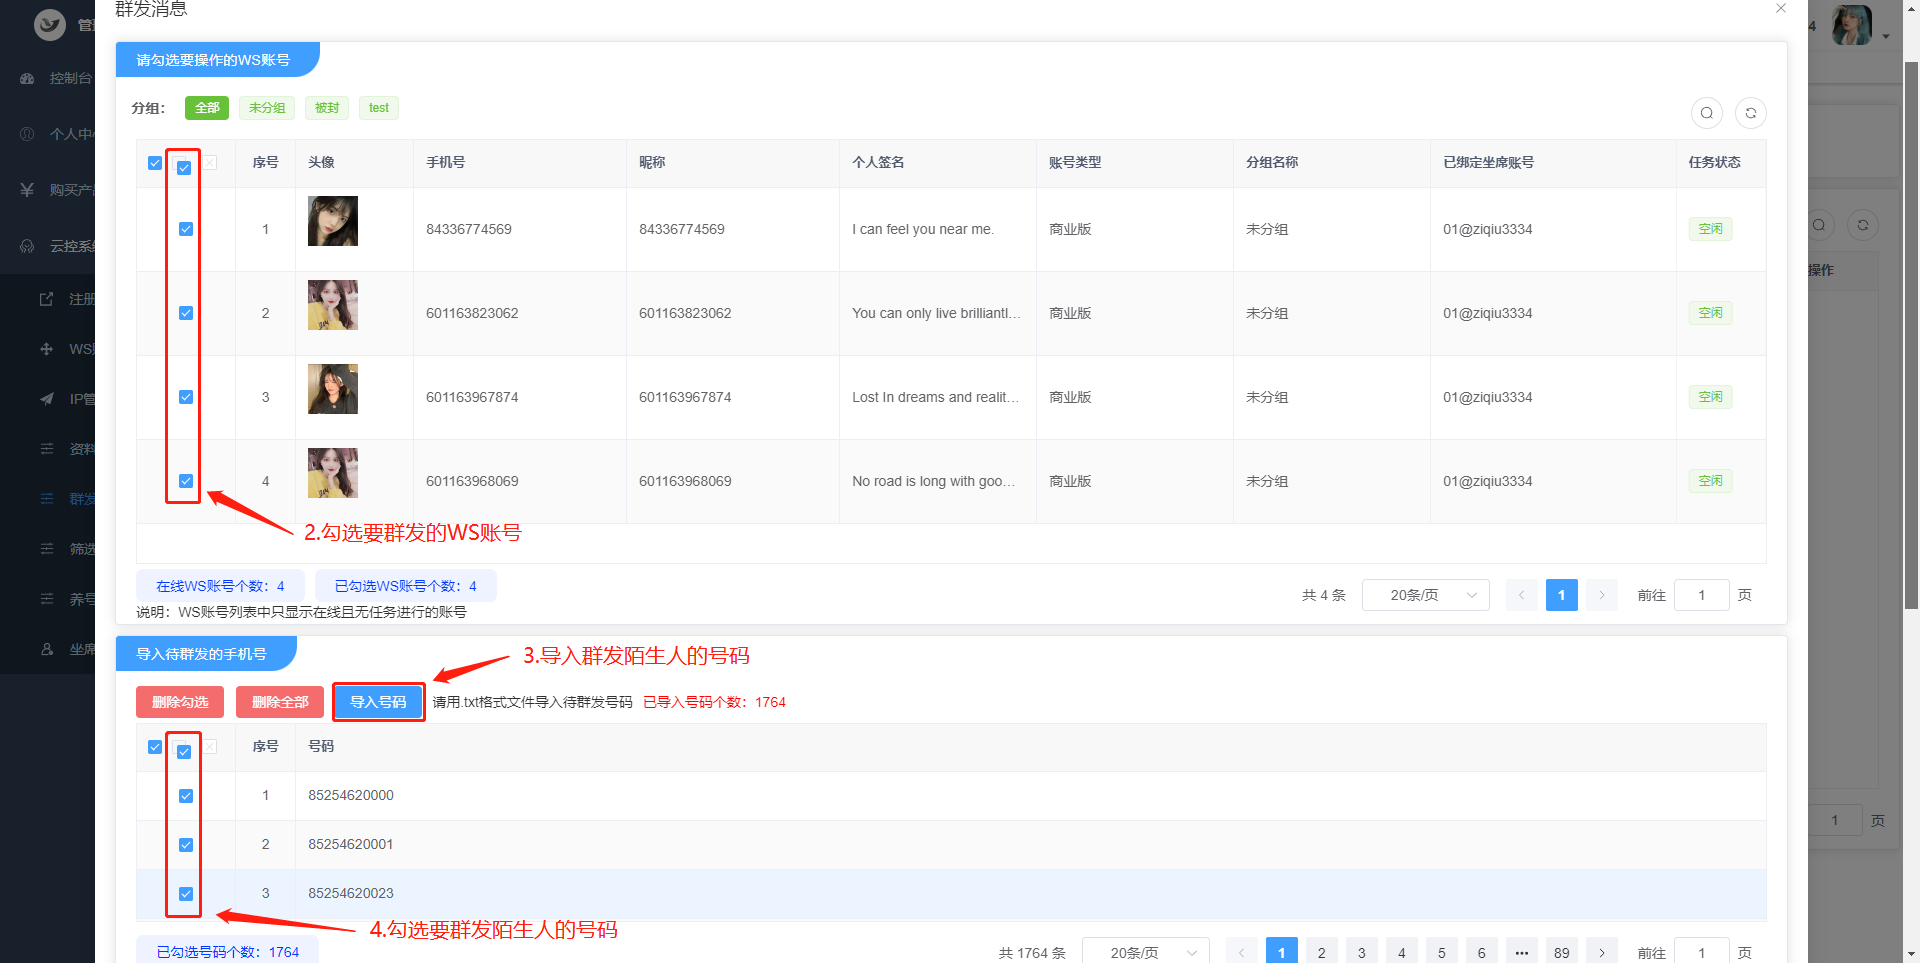Click the 删除全部 button
The width and height of the screenshot is (1920, 963).
280,702
